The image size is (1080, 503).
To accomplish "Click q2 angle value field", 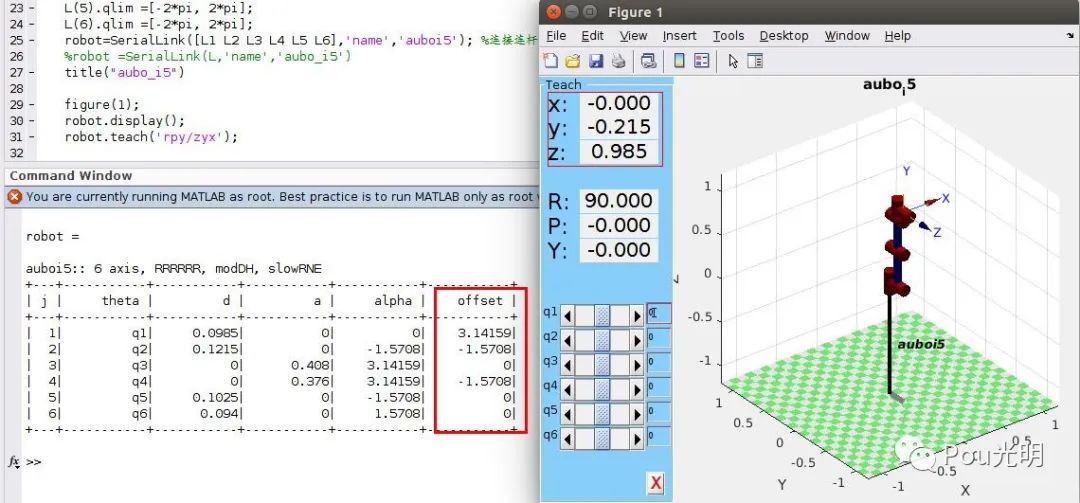I will (x=658, y=338).
